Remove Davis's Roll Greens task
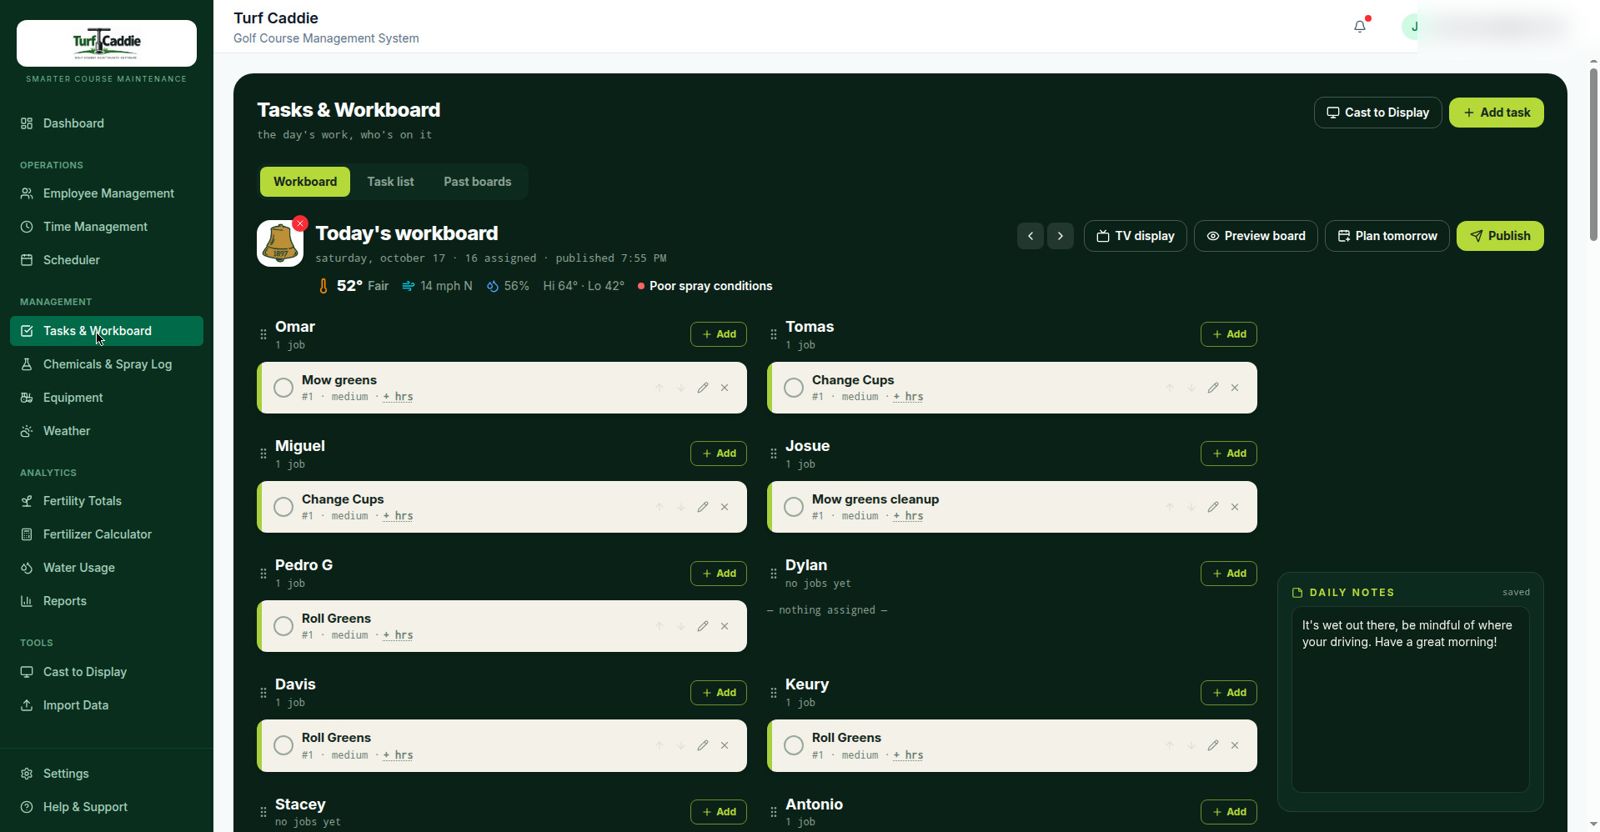Viewport: 1600px width, 832px height. click(725, 745)
